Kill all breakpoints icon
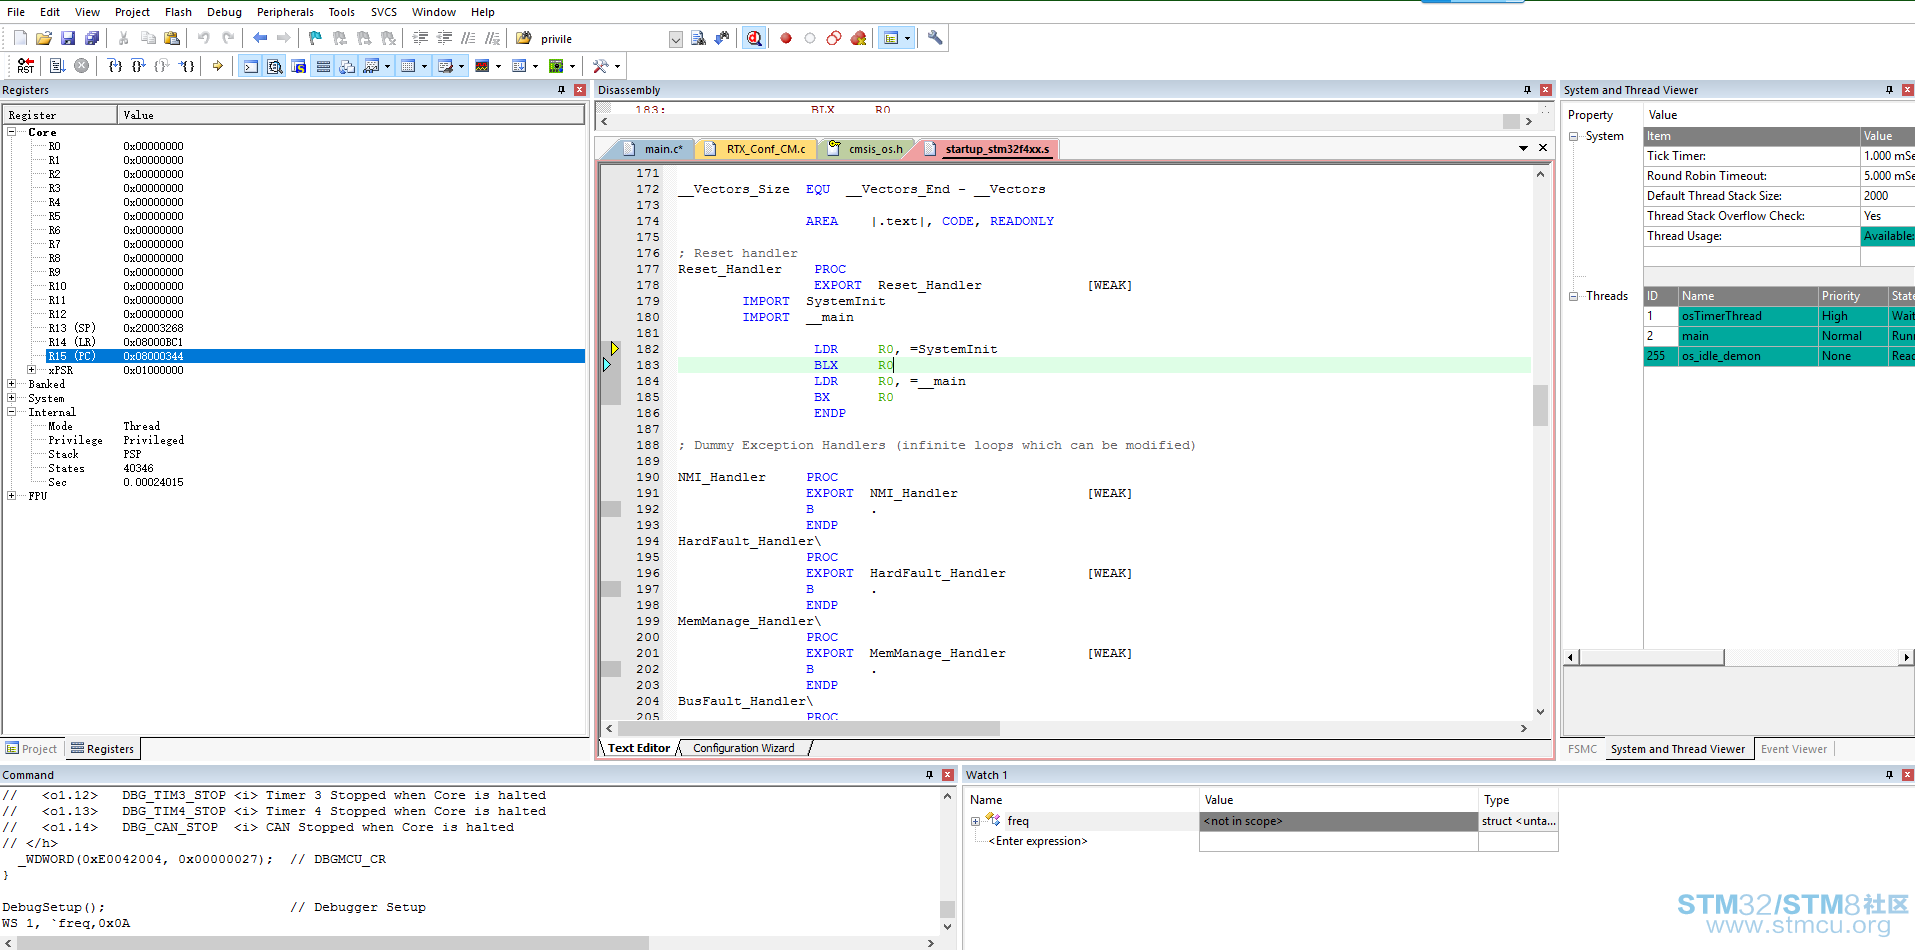 [858, 38]
